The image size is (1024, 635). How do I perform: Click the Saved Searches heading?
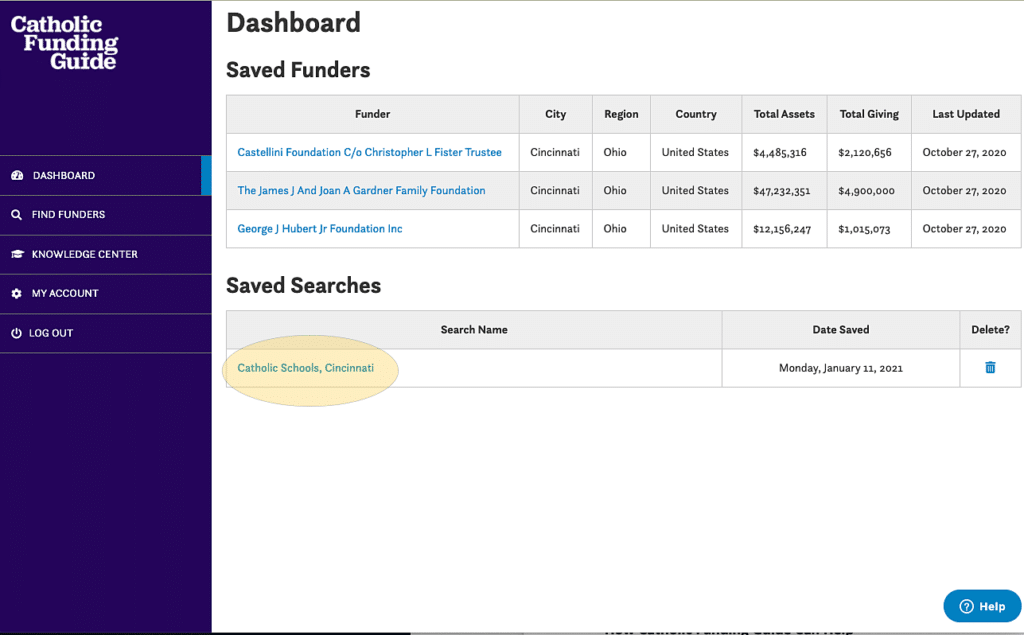coord(304,285)
